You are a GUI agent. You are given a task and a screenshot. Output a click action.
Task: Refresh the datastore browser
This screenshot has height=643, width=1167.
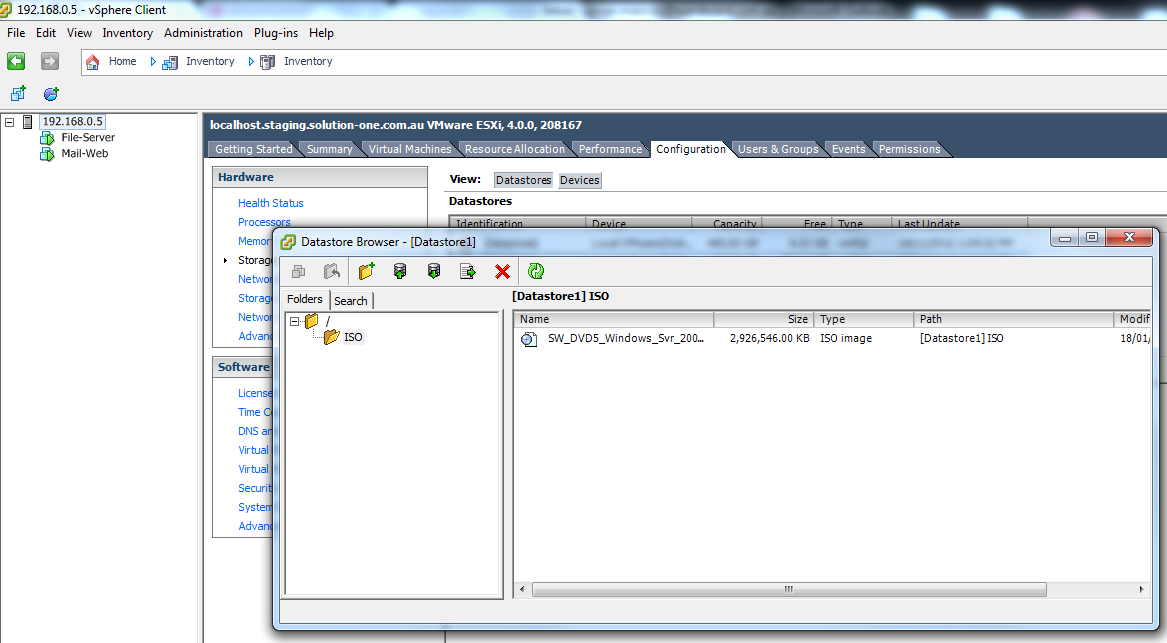(536, 271)
